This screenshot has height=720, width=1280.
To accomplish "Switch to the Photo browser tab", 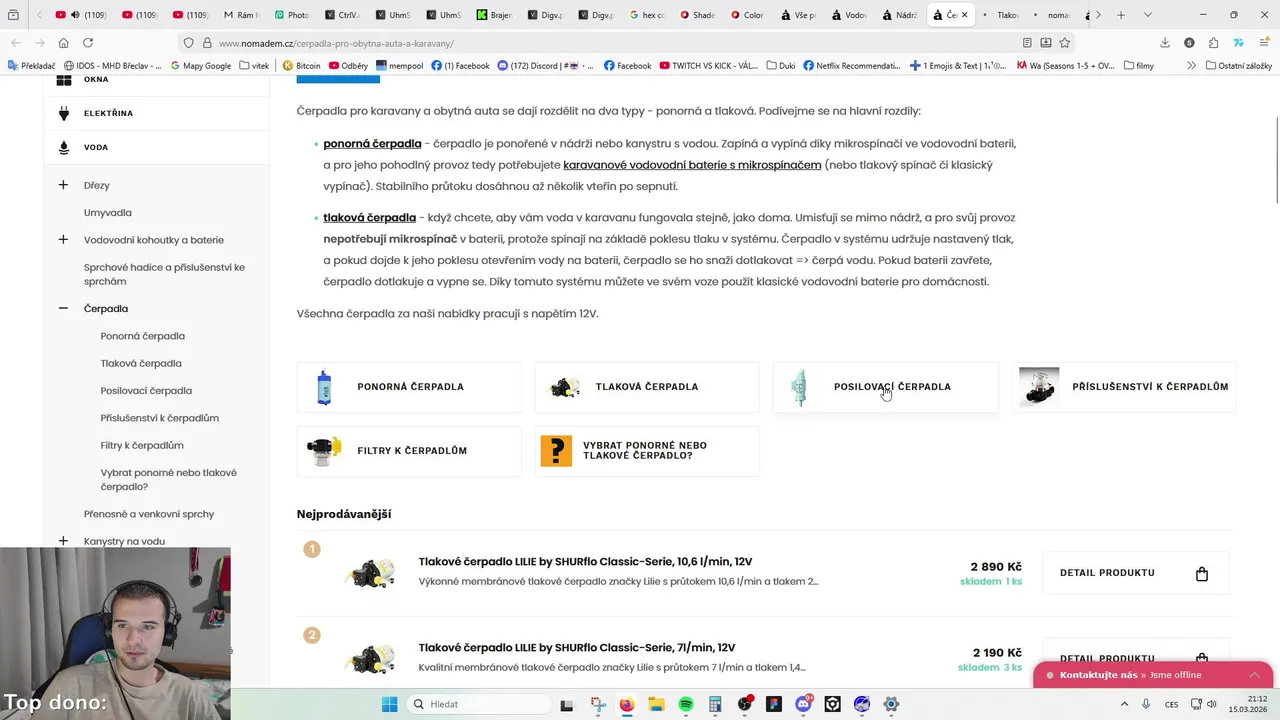I will click(x=292, y=15).
